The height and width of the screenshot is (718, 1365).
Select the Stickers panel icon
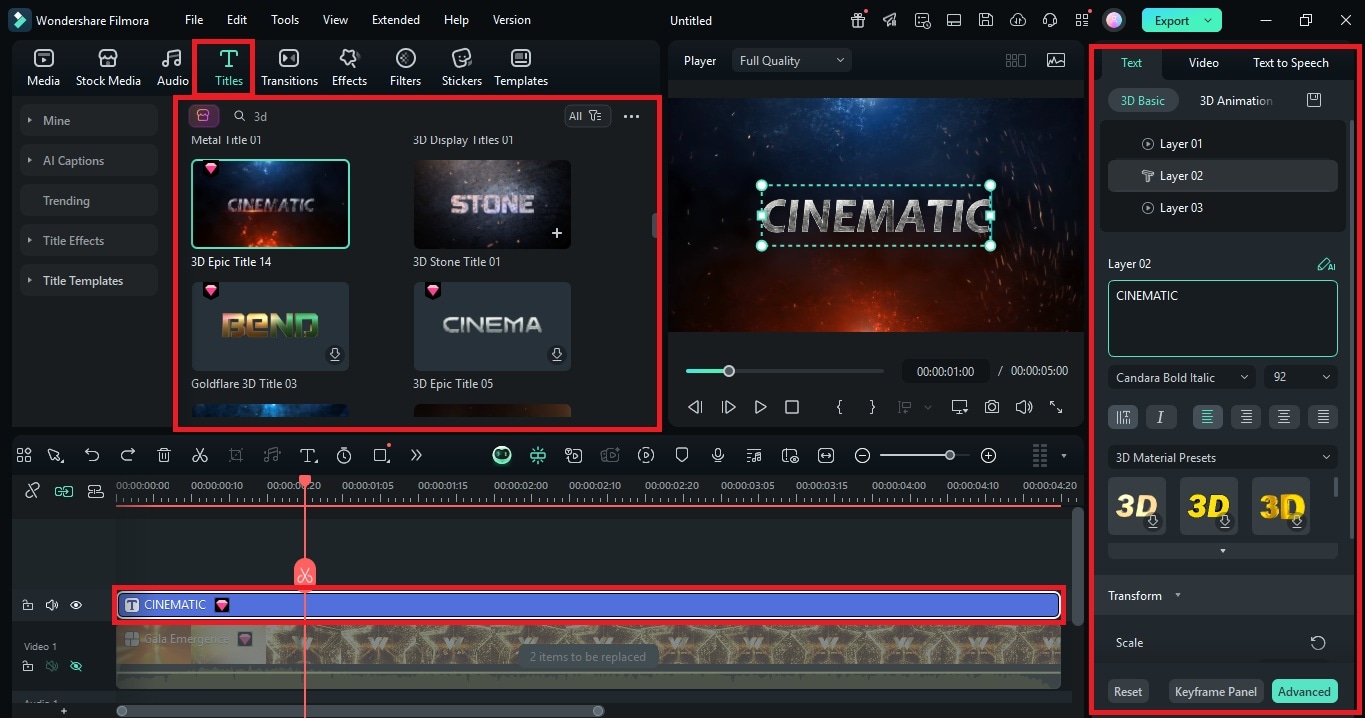(x=461, y=67)
